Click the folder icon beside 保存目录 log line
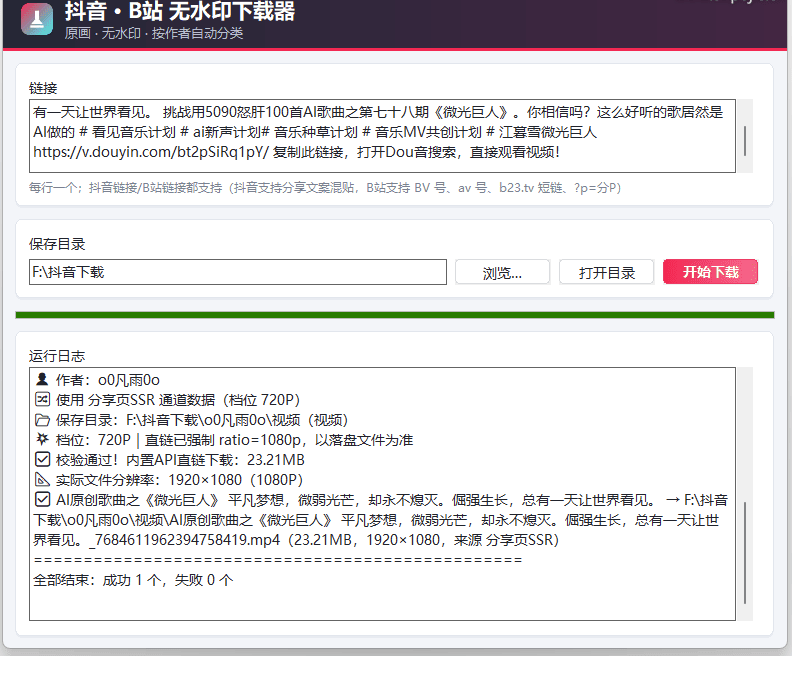The image size is (792, 682). pyautogui.click(x=42, y=420)
